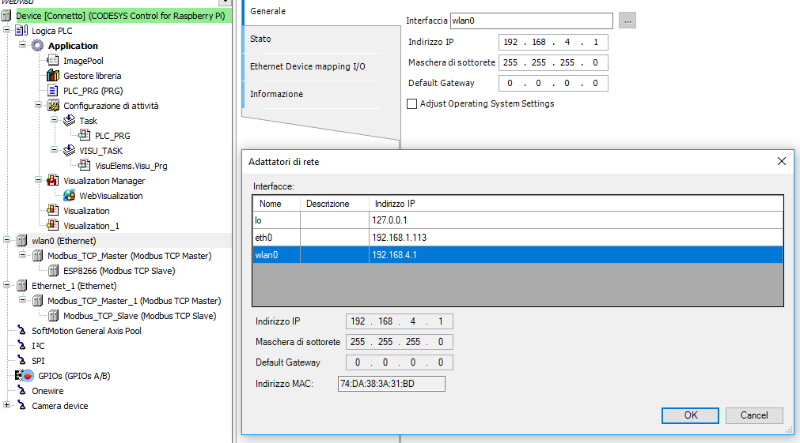This screenshot has height=443, width=800.
Task: Close the Adattatori di rete dialog
Action: (x=782, y=161)
